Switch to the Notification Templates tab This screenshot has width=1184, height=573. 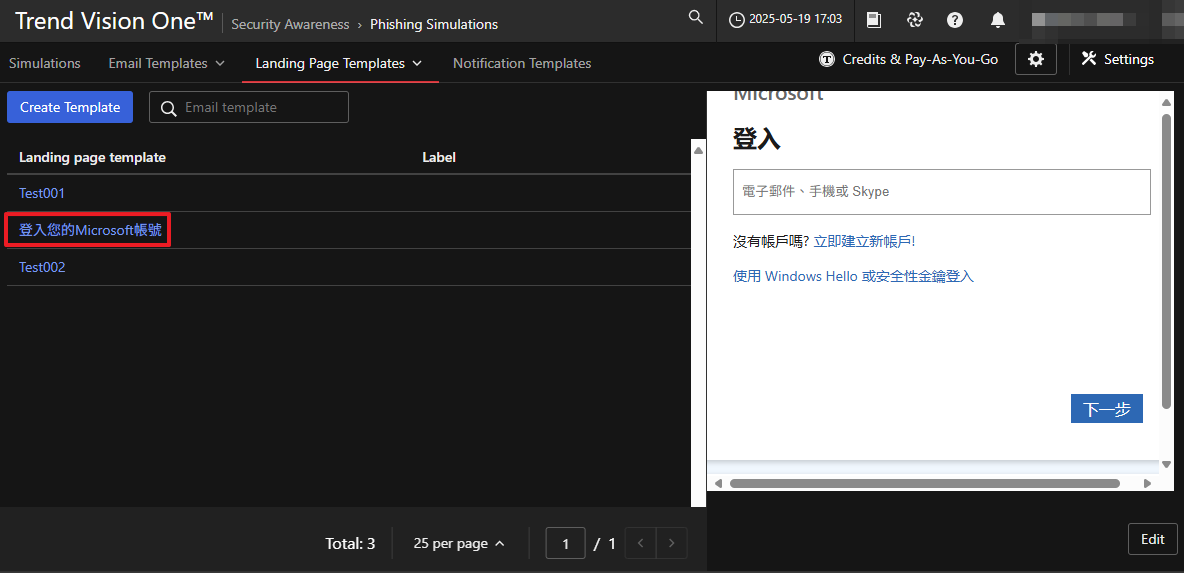tap(521, 63)
